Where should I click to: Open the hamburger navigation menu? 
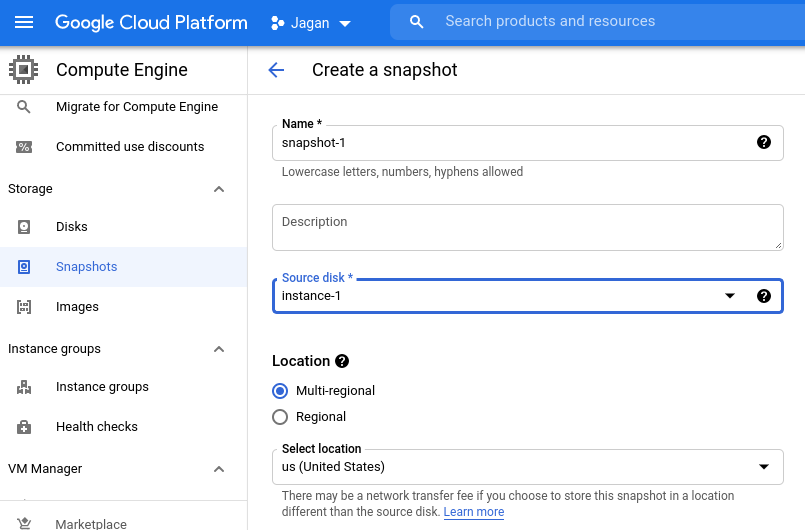[x=24, y=22]
